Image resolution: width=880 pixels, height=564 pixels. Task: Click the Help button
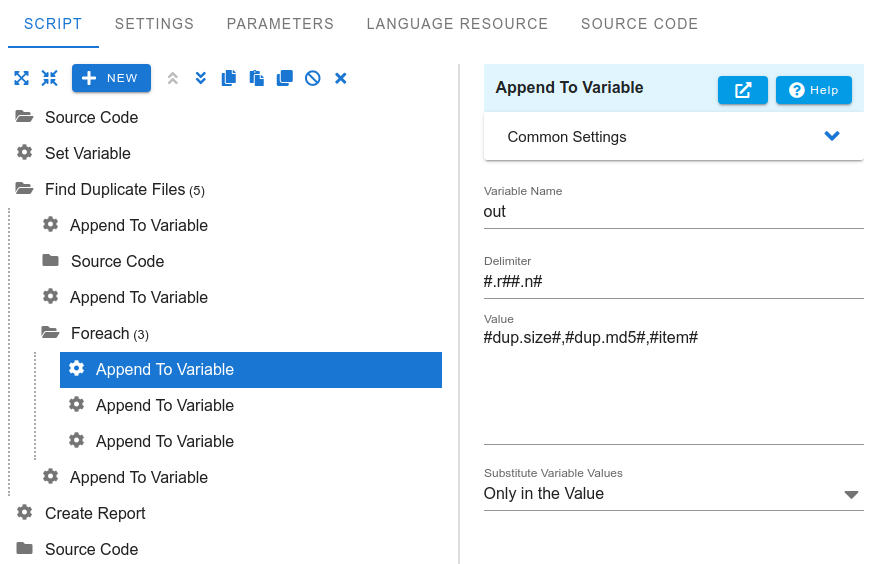click(x=814, y=90)
